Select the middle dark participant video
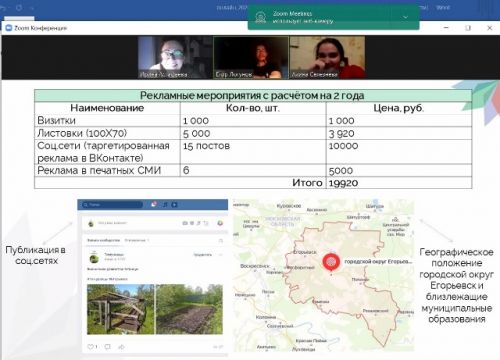Image resolution: width=500 pixels, height=360 pixels. (251, 57)
